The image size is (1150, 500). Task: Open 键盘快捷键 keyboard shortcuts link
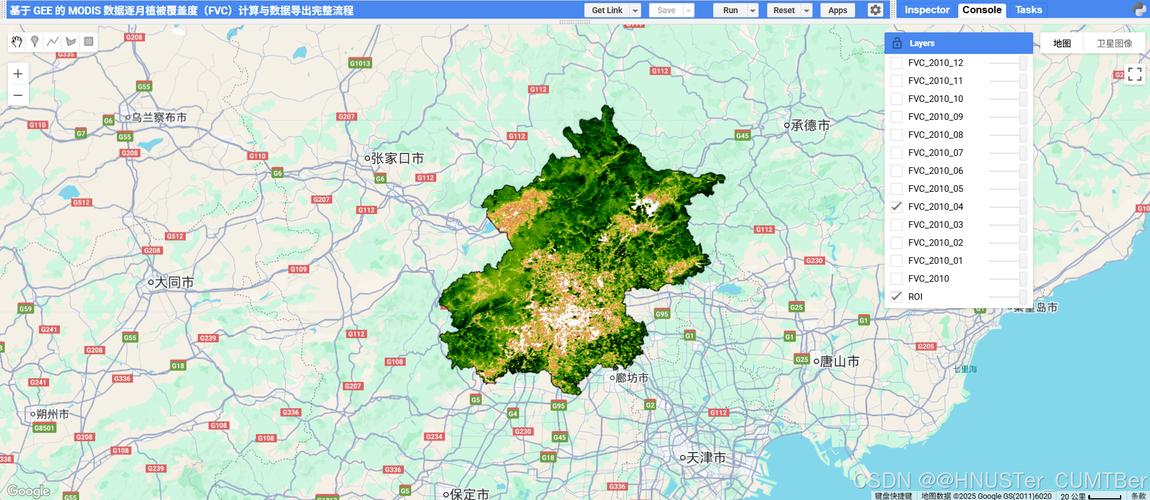click(x=893, y=496)
